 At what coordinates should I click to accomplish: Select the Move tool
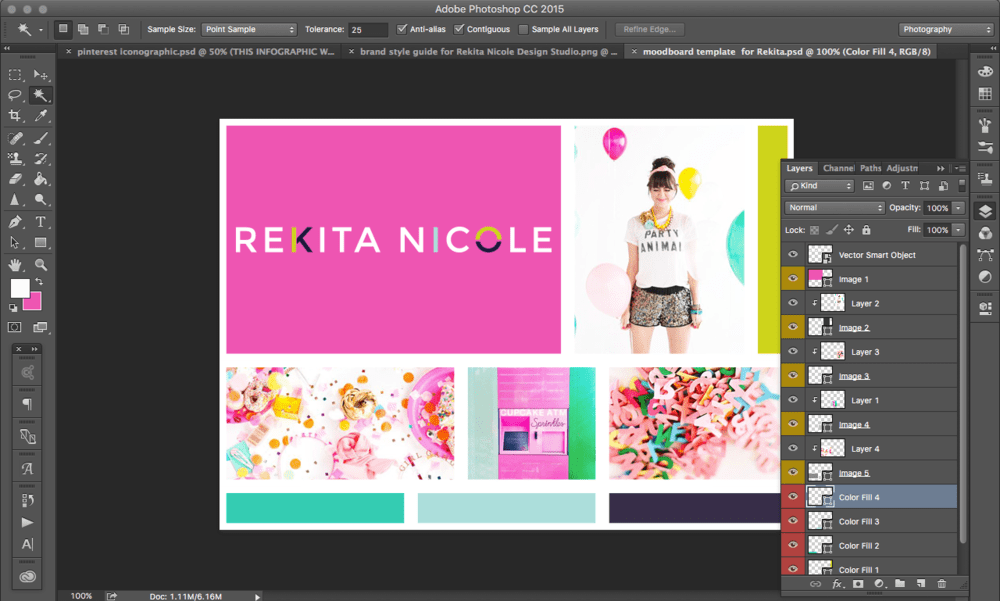point(40,75)
